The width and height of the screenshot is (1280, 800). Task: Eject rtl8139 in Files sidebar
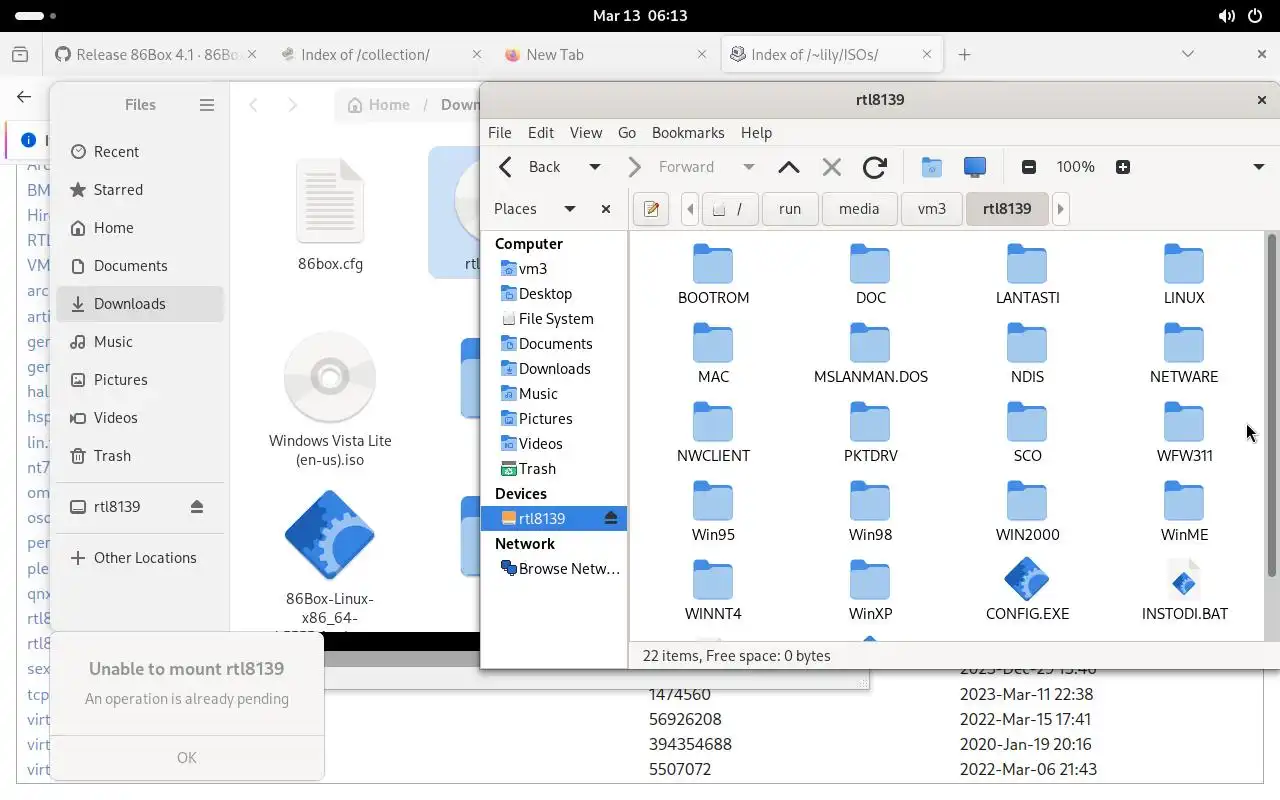[x=197, y=507]
